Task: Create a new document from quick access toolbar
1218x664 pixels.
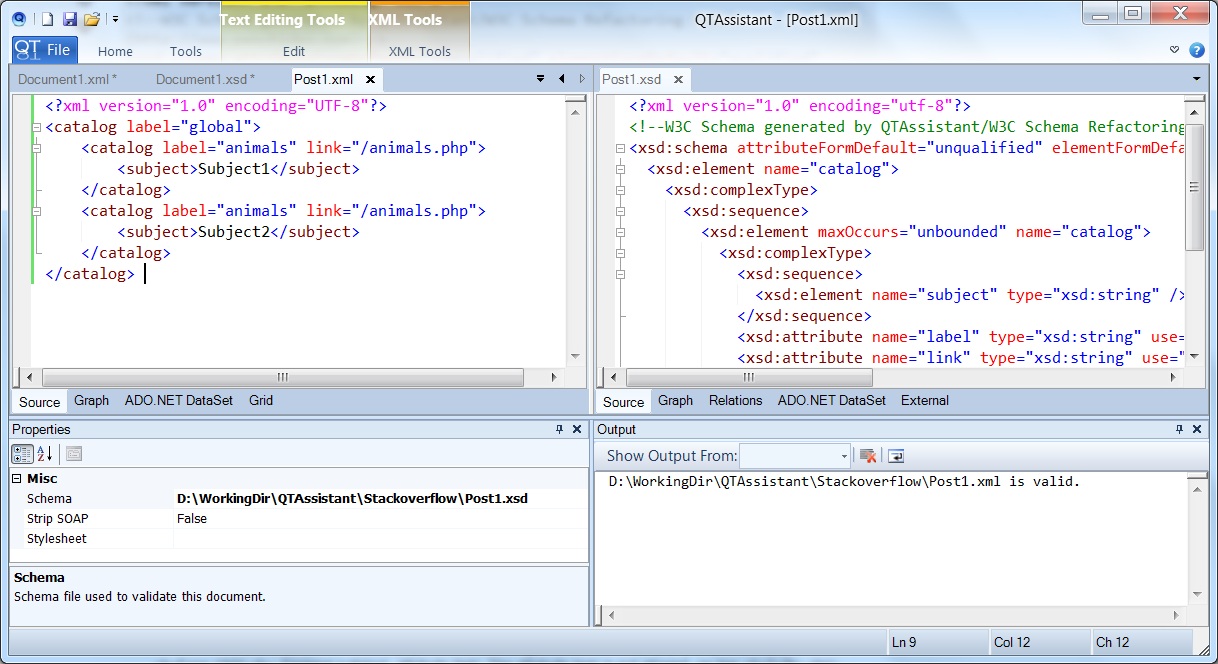Action: [x=47, y=19]
